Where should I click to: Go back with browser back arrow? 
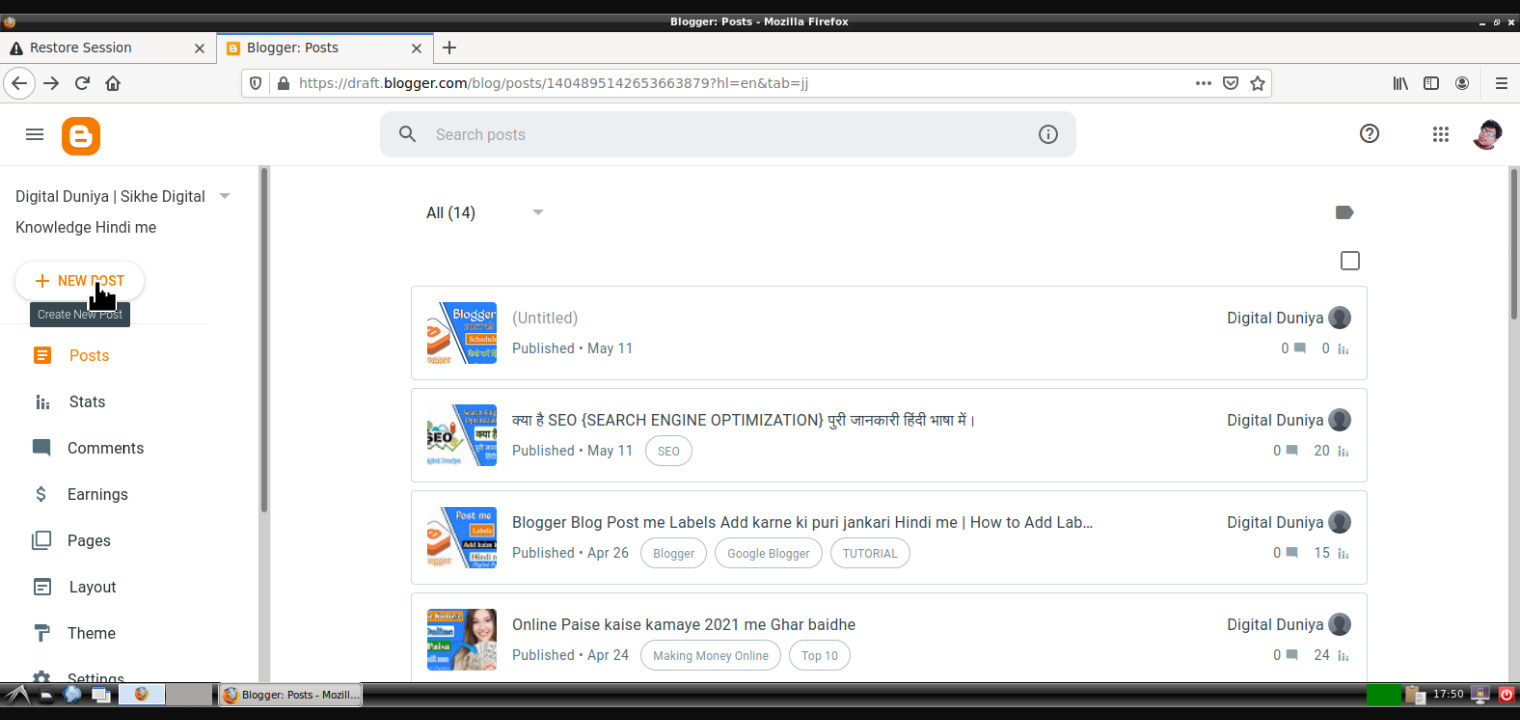[x=19, y=83]
